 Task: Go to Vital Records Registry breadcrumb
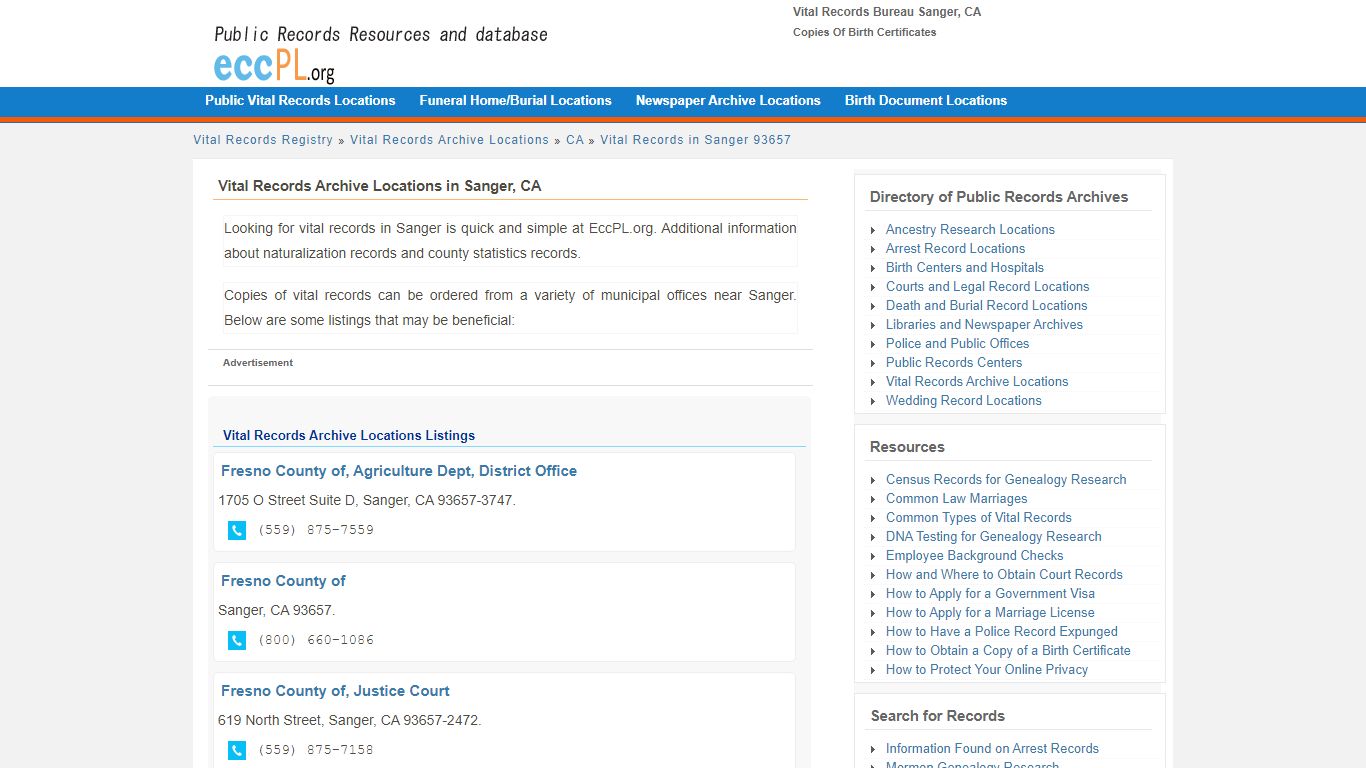coord(263,140)
